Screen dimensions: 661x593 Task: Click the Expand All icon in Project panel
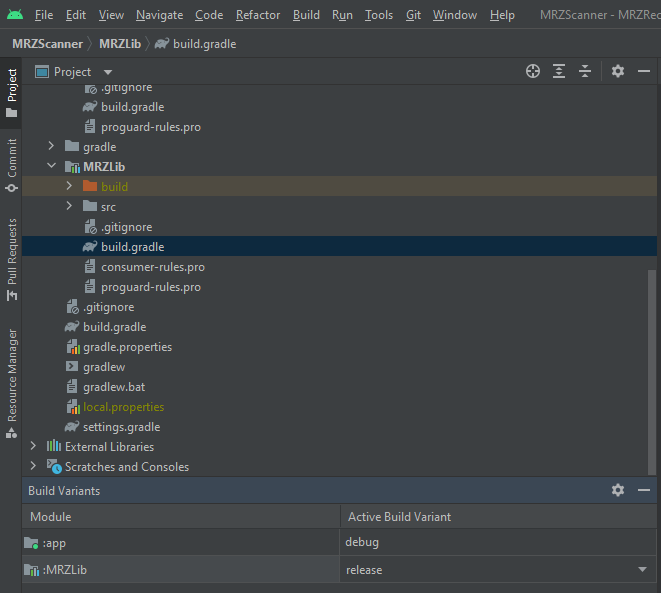point(559,71)
